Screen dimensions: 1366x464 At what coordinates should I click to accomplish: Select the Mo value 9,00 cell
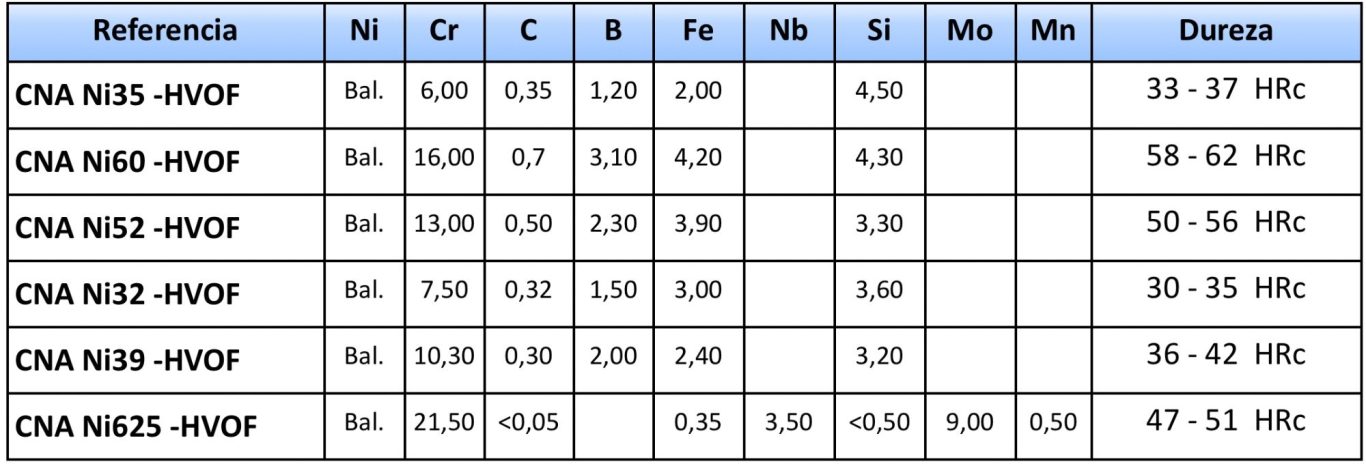click(968, 426)
